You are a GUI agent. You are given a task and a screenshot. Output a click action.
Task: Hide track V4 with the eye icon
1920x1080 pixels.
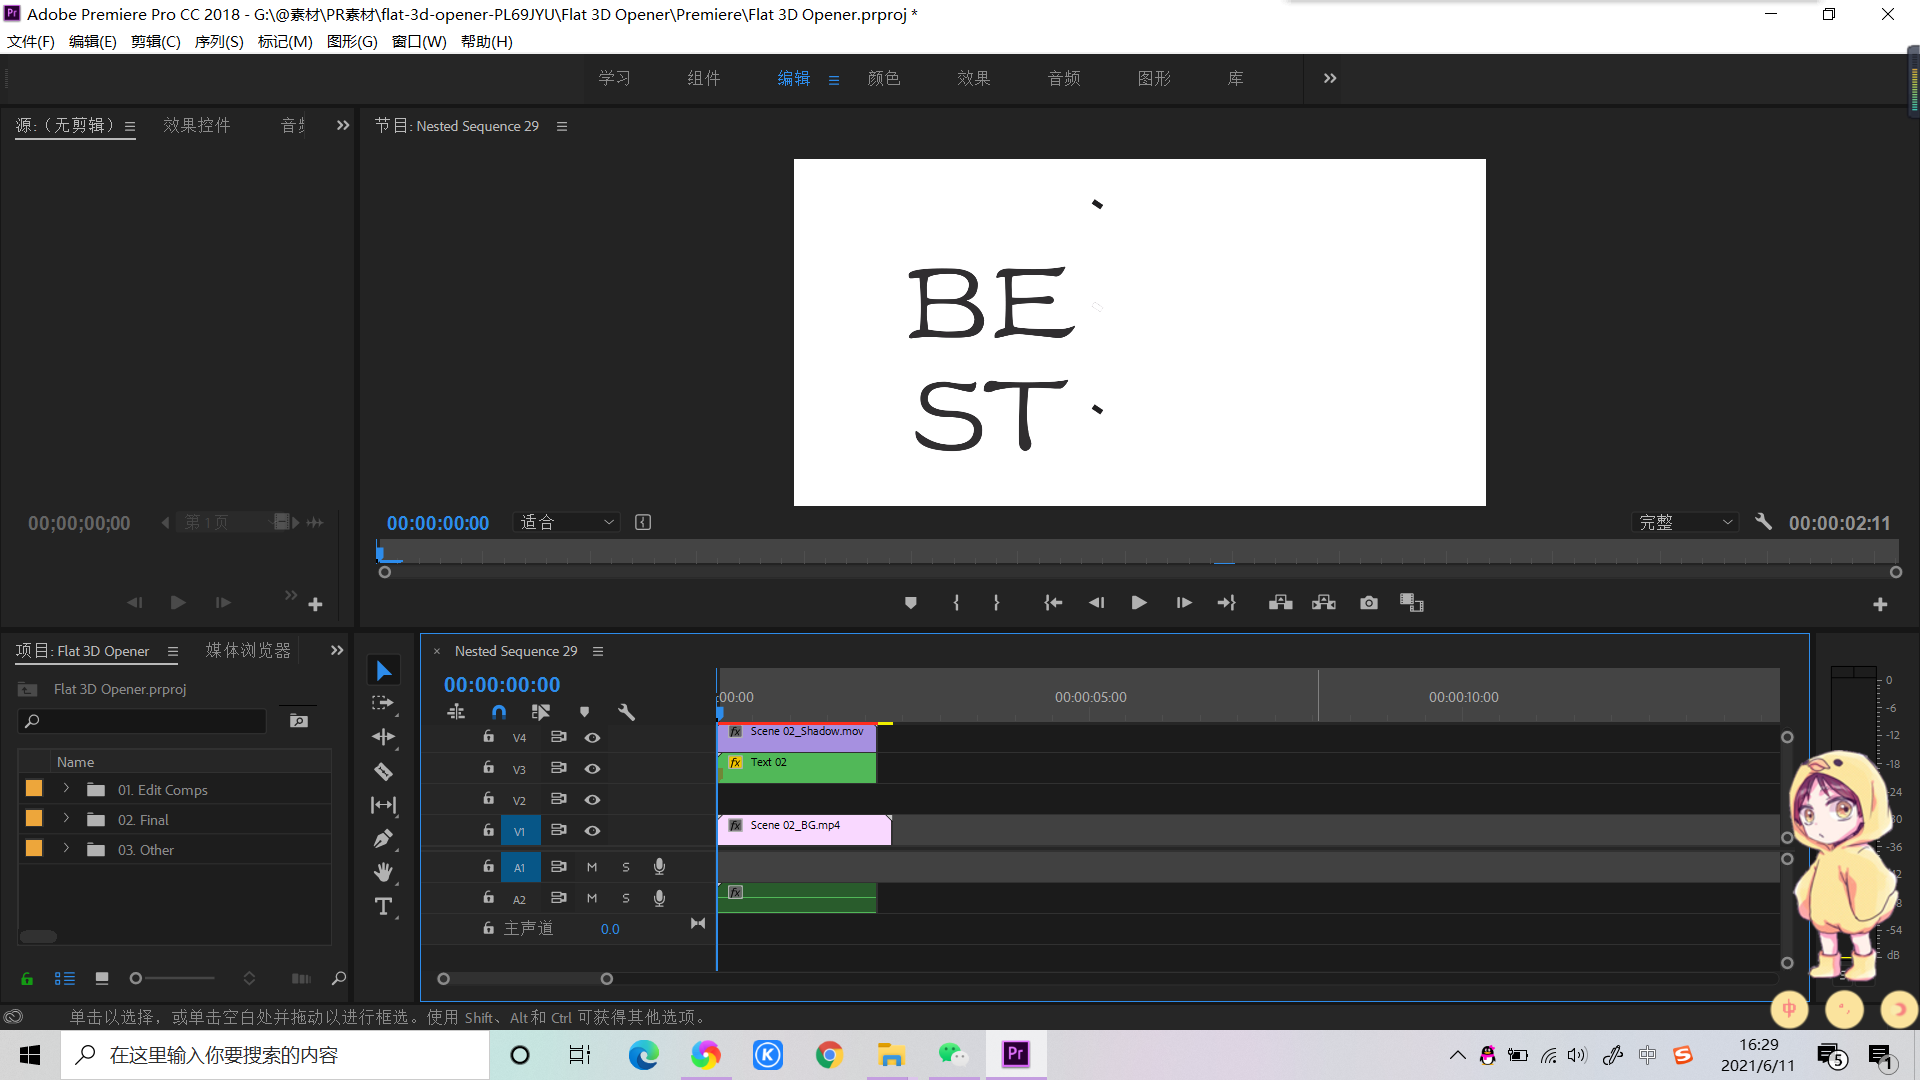point(592,738)
